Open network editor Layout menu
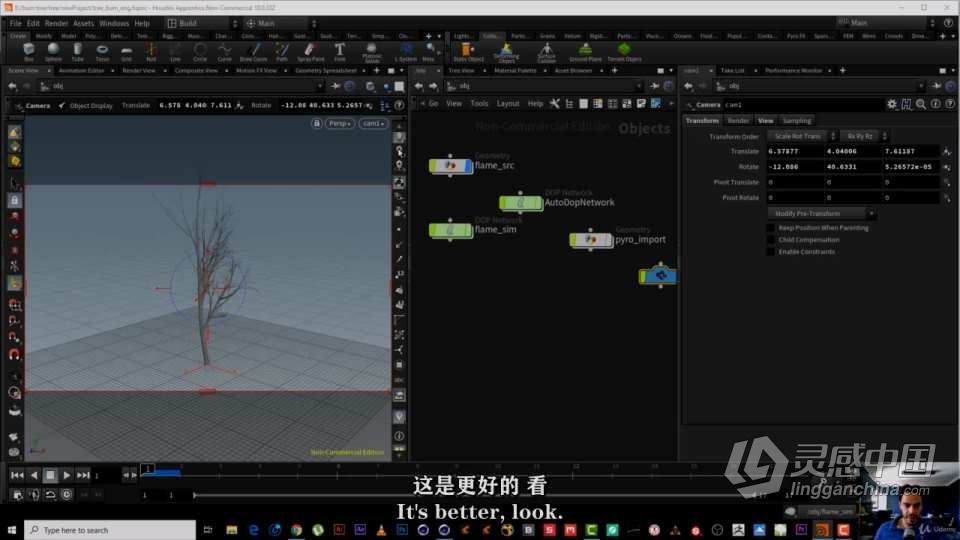This screenshot has width=960, height=540. pyautogui.click(x=508, y=104)
